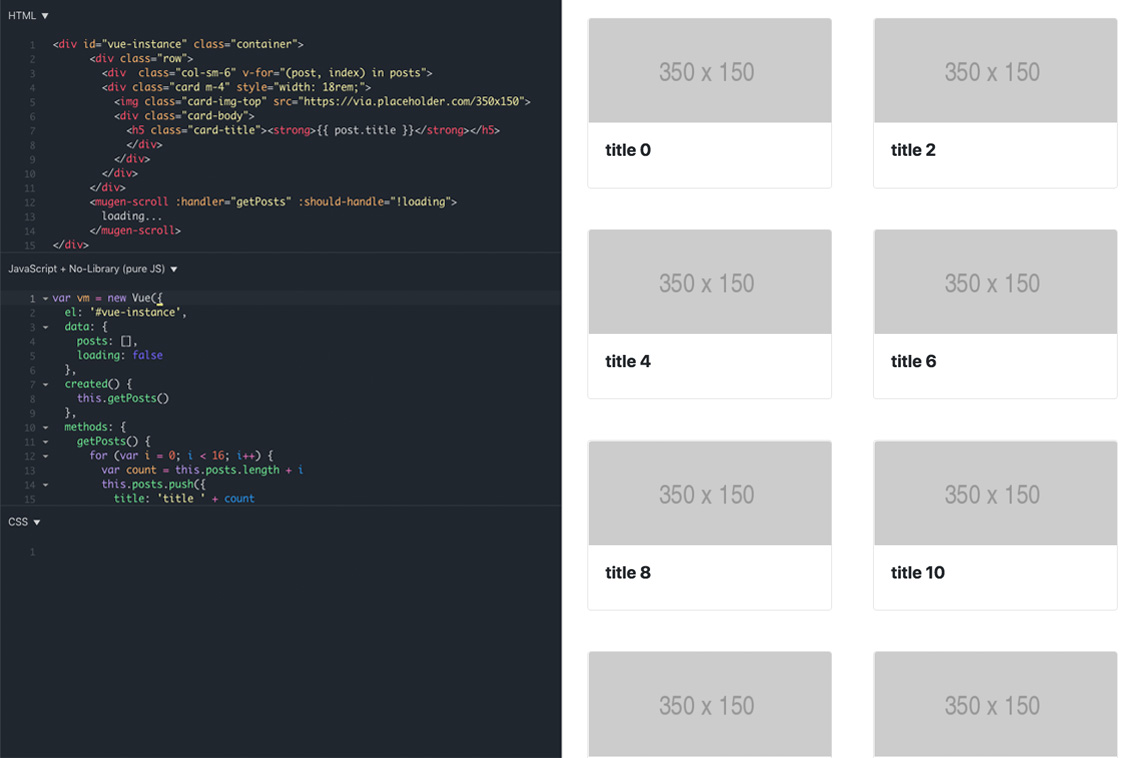
Task: Collapse the fold arrow on JS line 1
Action: click(x=45, y=298)
